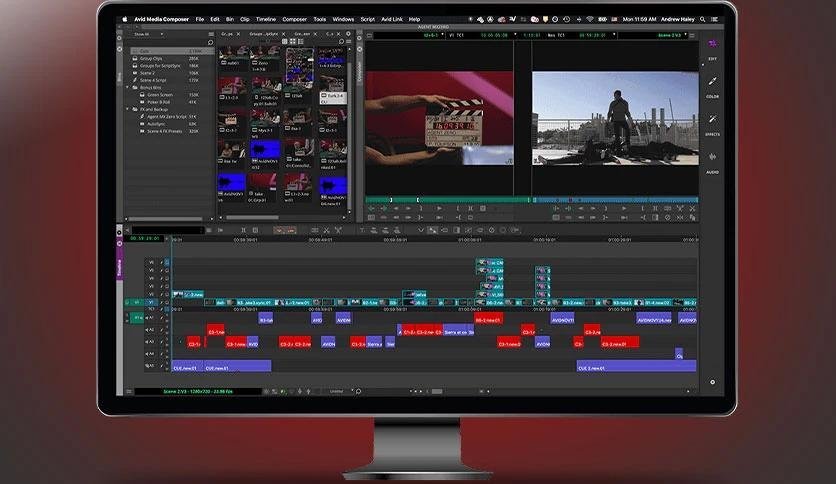836x484 pixels.
Task: Open the Composer menu
Action: click(294, 19)
